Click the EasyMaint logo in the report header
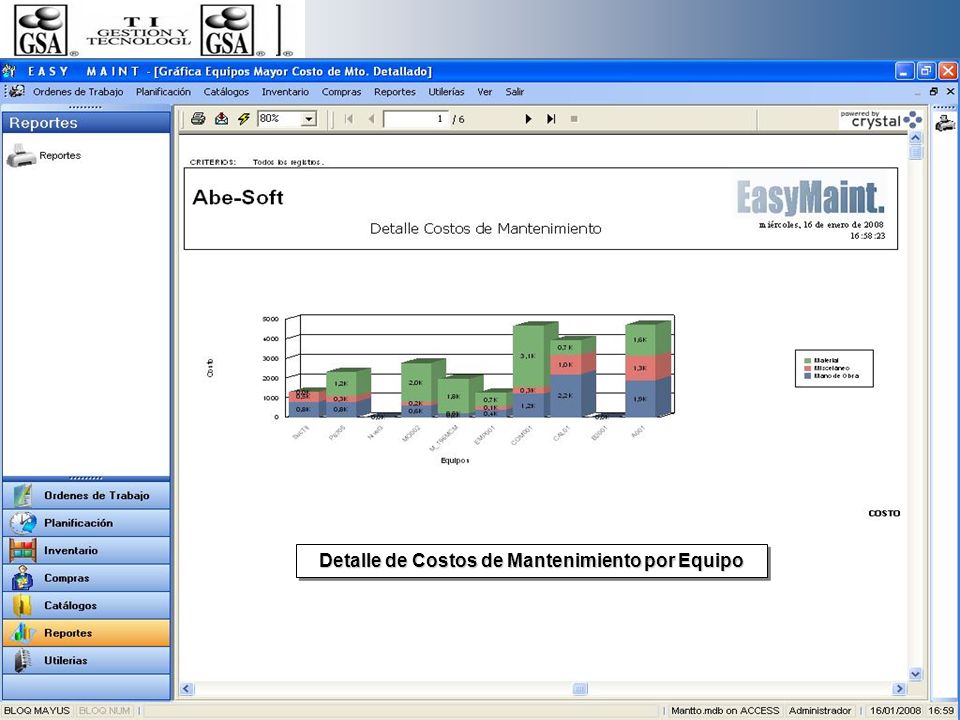The width and height of the screenshot is (960, 720). [810, 198]
